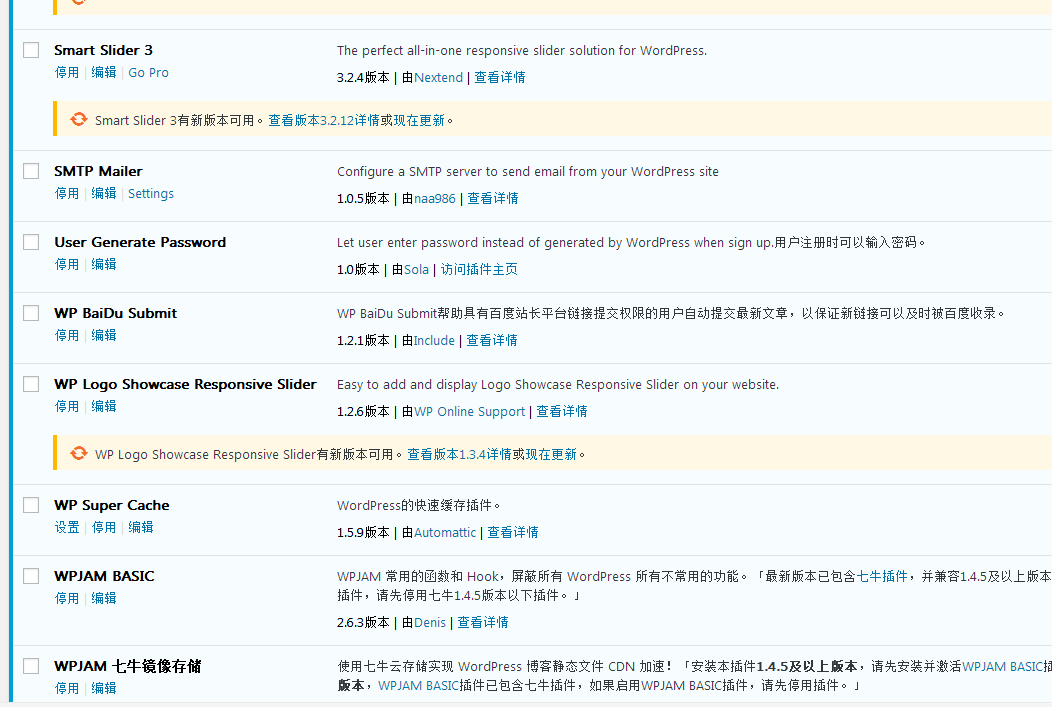Deactivate WP Super Cache via 停用
The height and width of the screenshot is (707, 1052).
point(104,527)
